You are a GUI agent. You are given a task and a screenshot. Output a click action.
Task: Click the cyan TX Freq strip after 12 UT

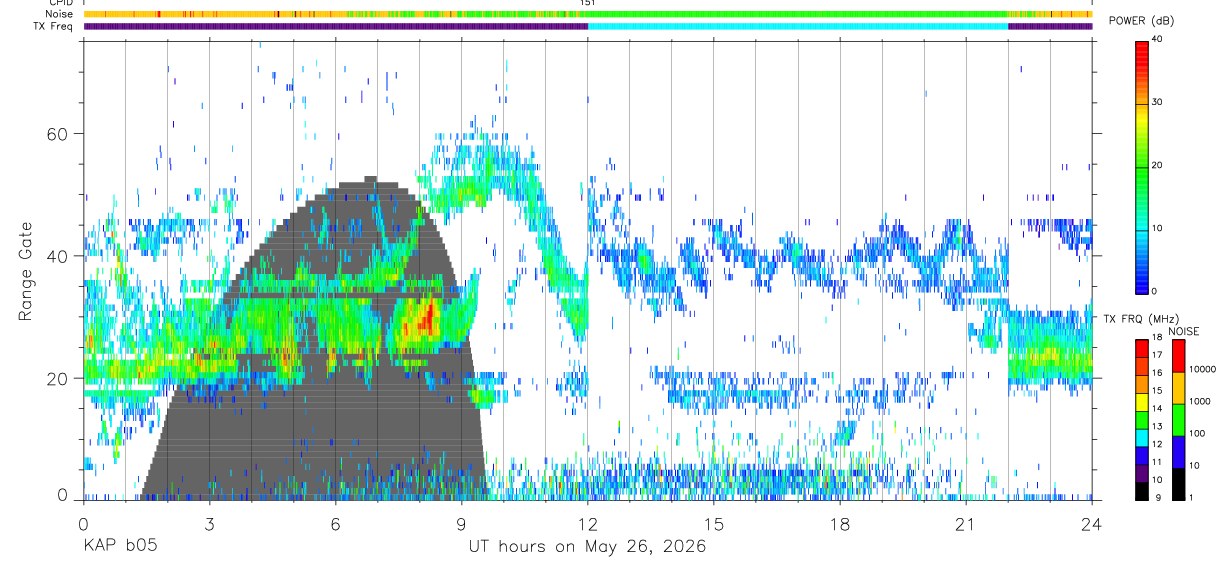[x=798, y=26]
